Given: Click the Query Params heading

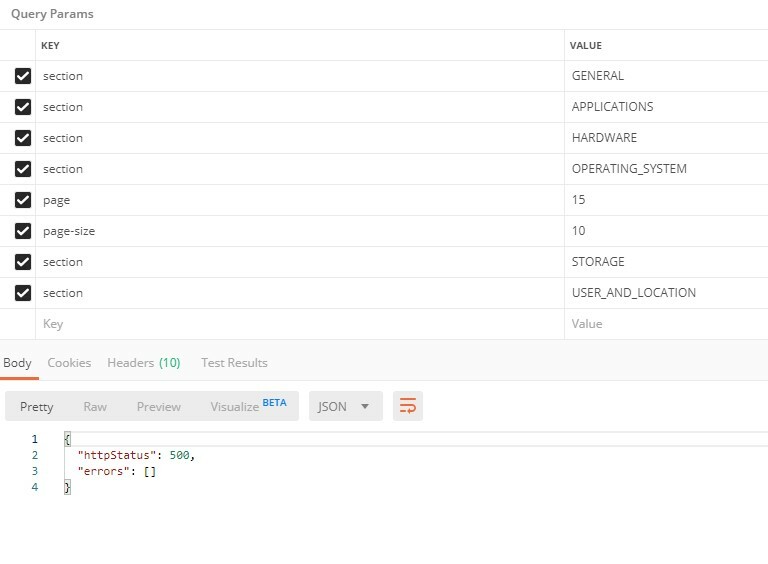Looking at the screenshot, I should [x=52, y=14].
